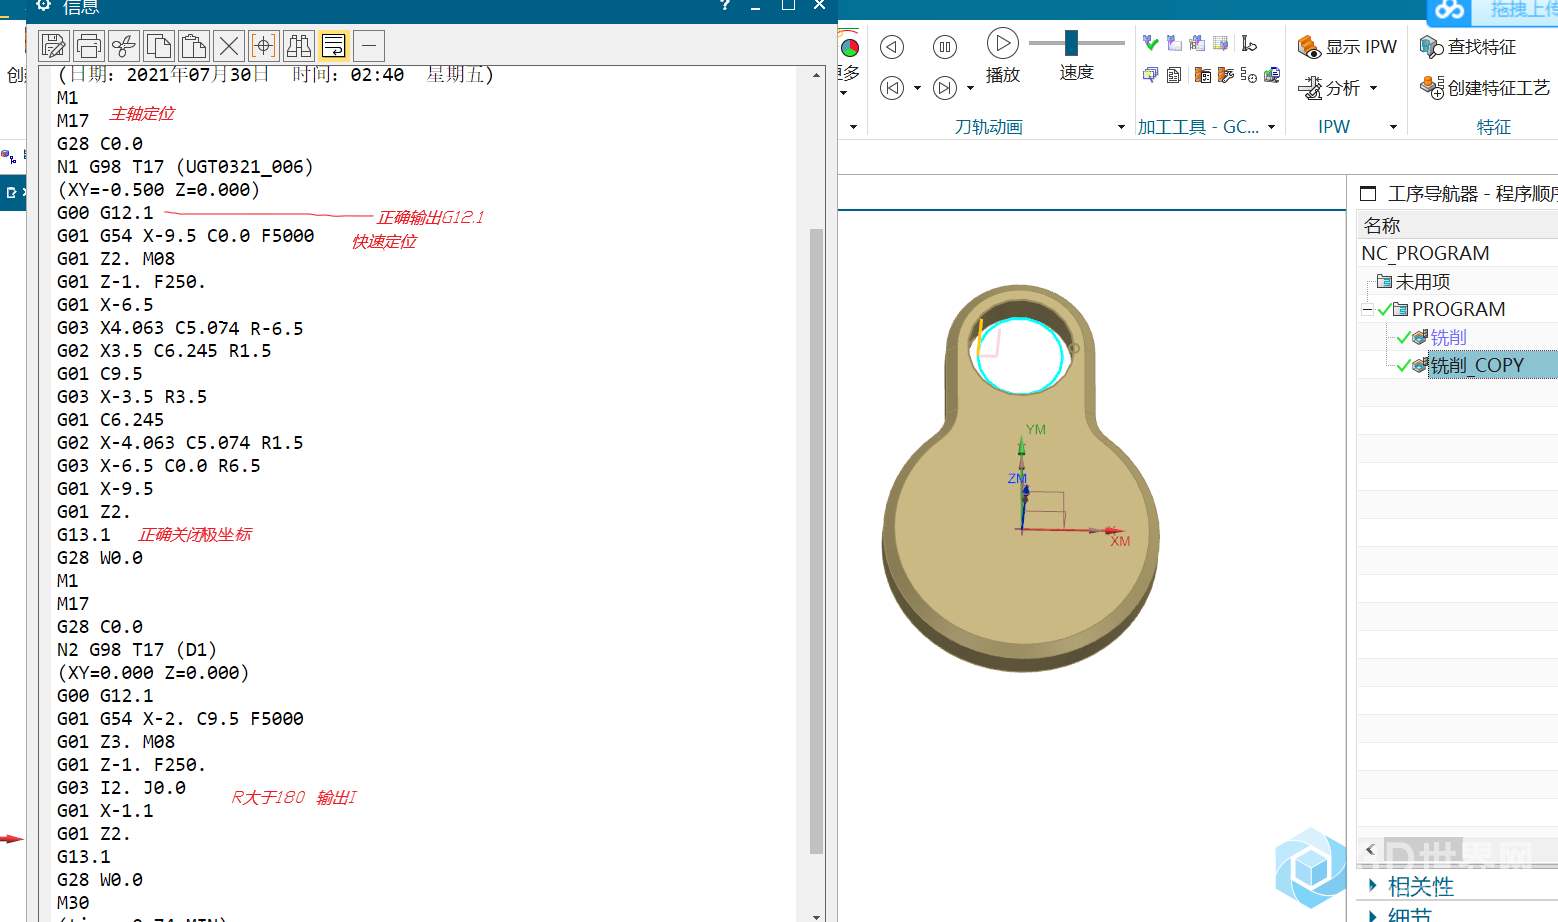Screen dimensions: 1558x922
Task: Click line 'G03 I2. J0.0'
Action: (x=121, y=788)
